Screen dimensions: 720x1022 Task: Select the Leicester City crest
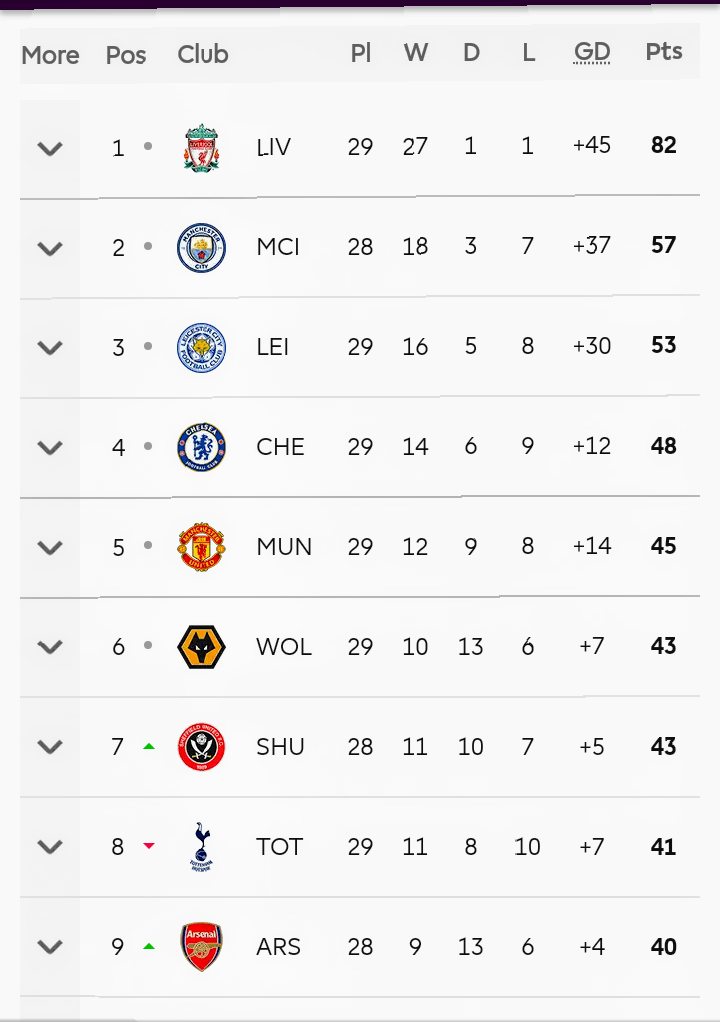point(201,348)
